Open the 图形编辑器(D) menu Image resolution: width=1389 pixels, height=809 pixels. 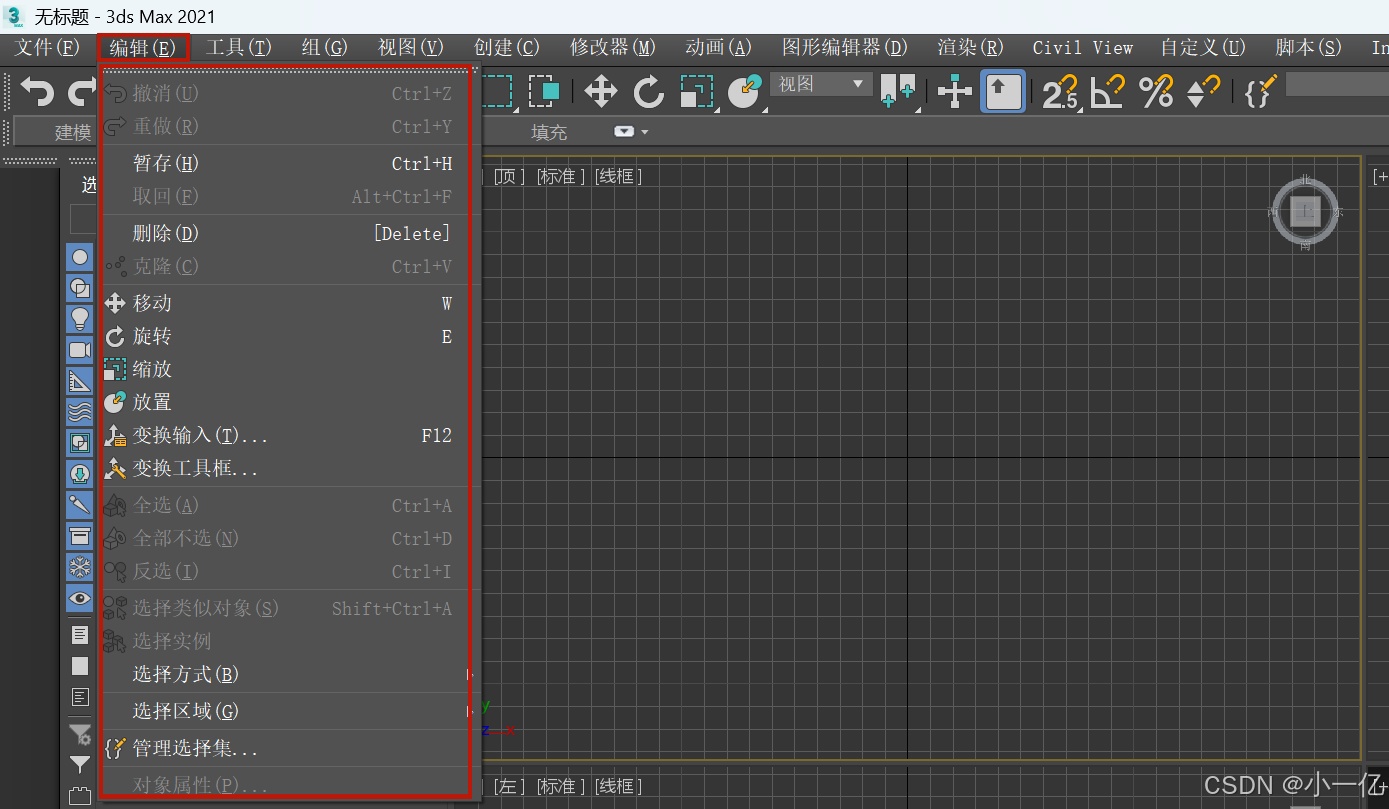[x=845, y=47]
